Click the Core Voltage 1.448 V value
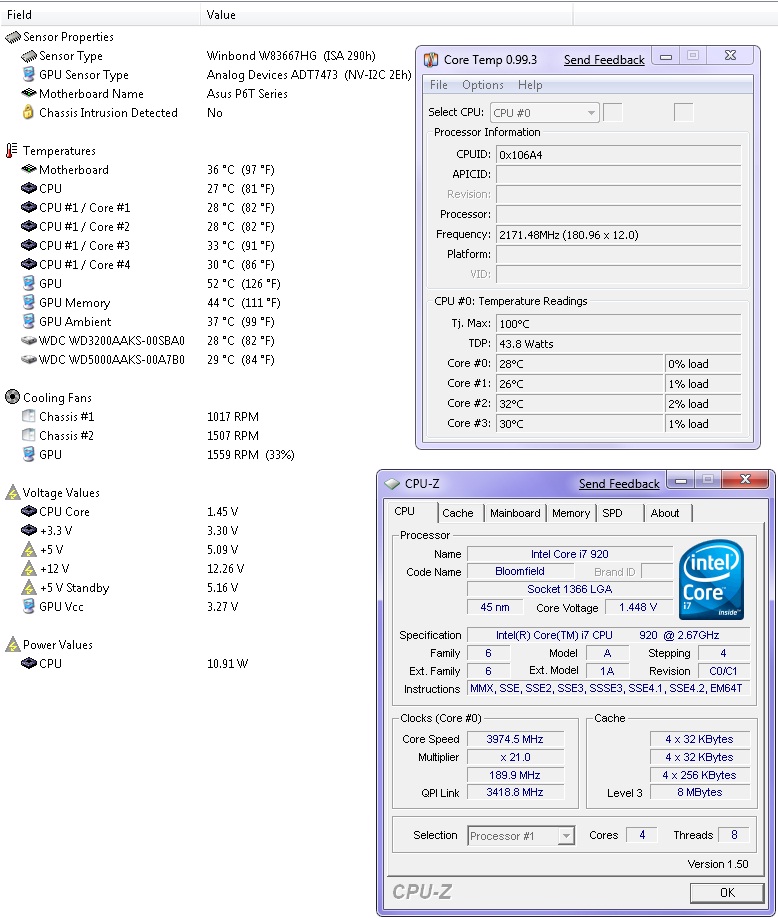Image resolution: width=778 pixels, height=919 pixels. 638,607
